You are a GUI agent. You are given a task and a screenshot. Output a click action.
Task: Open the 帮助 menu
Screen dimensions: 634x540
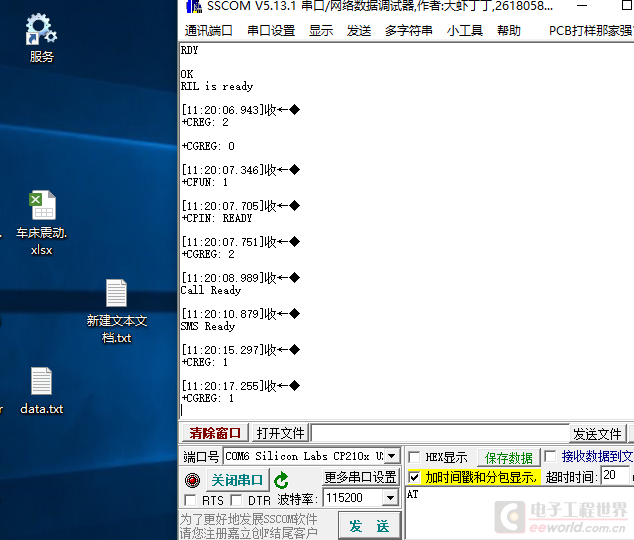(x=509, y=30)
